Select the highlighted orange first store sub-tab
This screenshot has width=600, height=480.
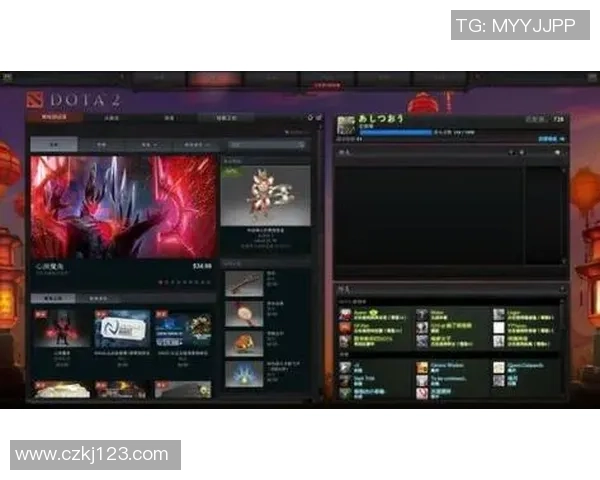[54, 117]
